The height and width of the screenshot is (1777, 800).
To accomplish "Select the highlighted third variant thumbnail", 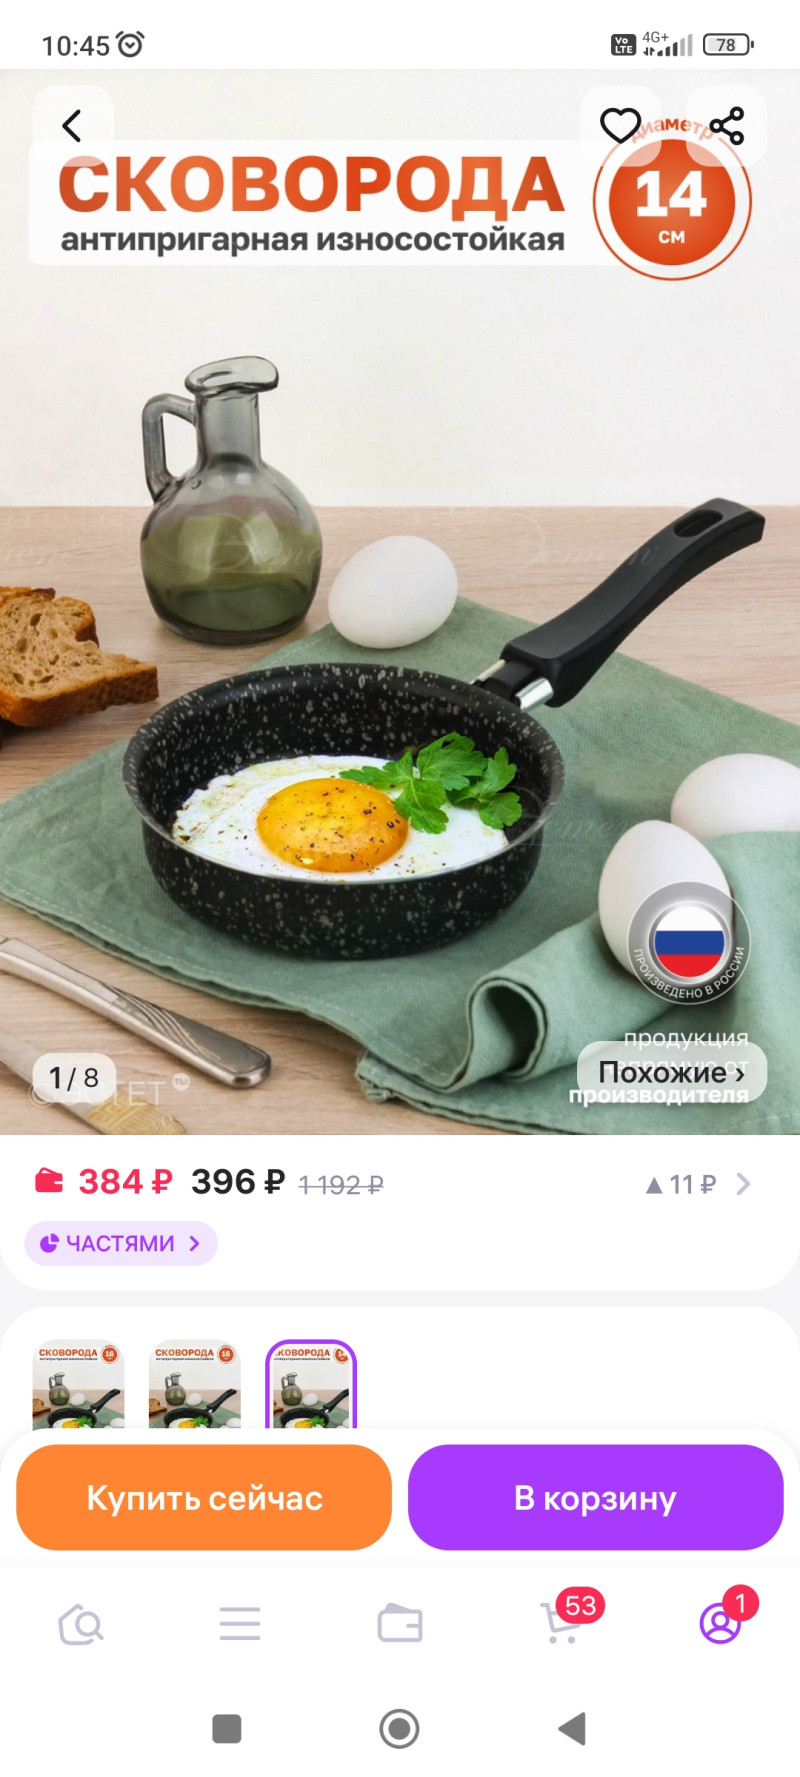I will (311, 1385).
